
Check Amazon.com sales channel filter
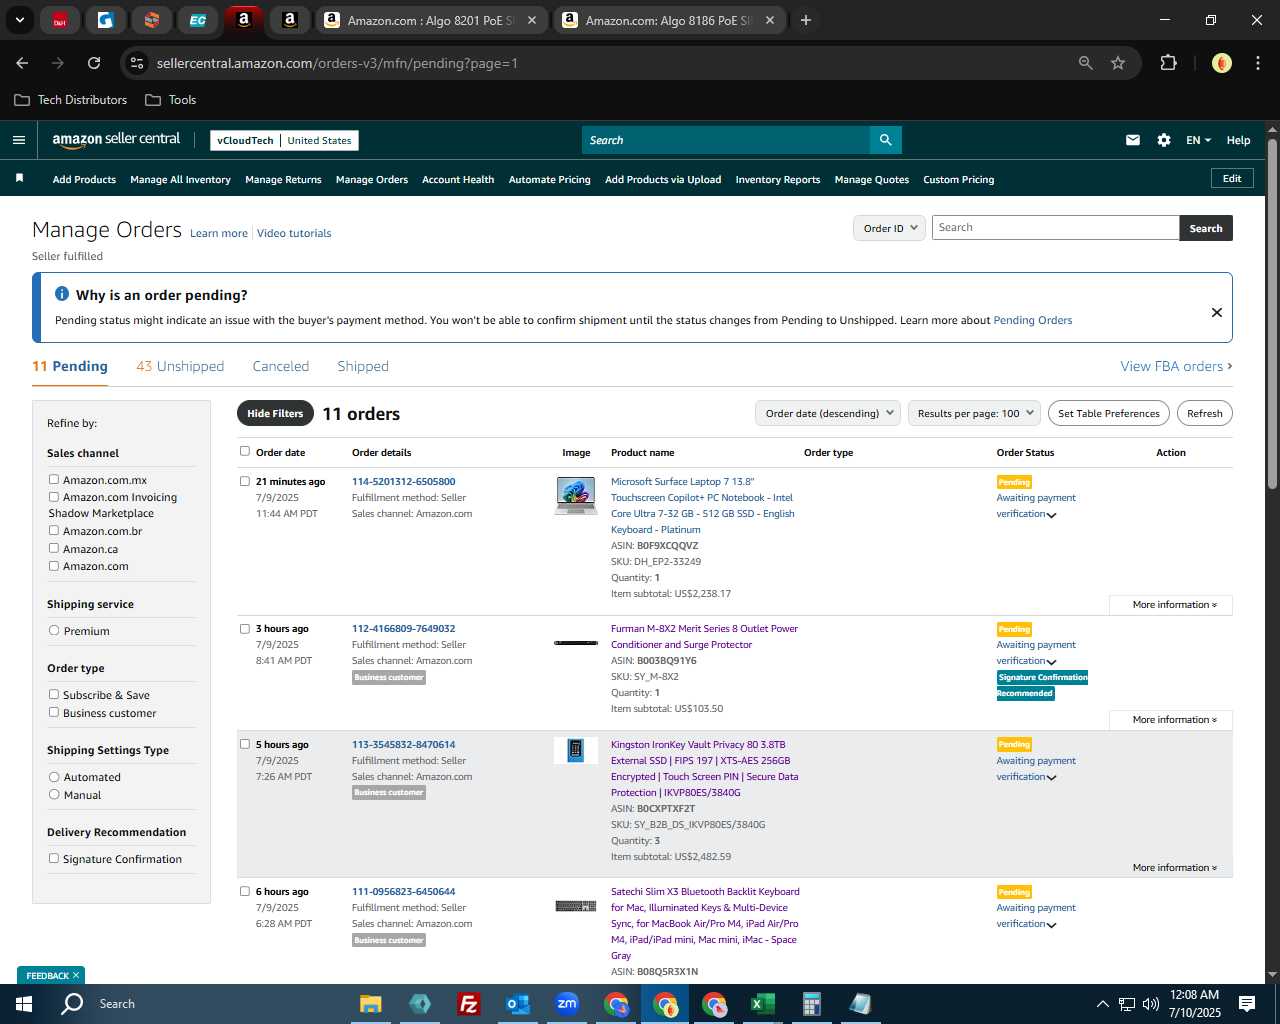(54, 565)
